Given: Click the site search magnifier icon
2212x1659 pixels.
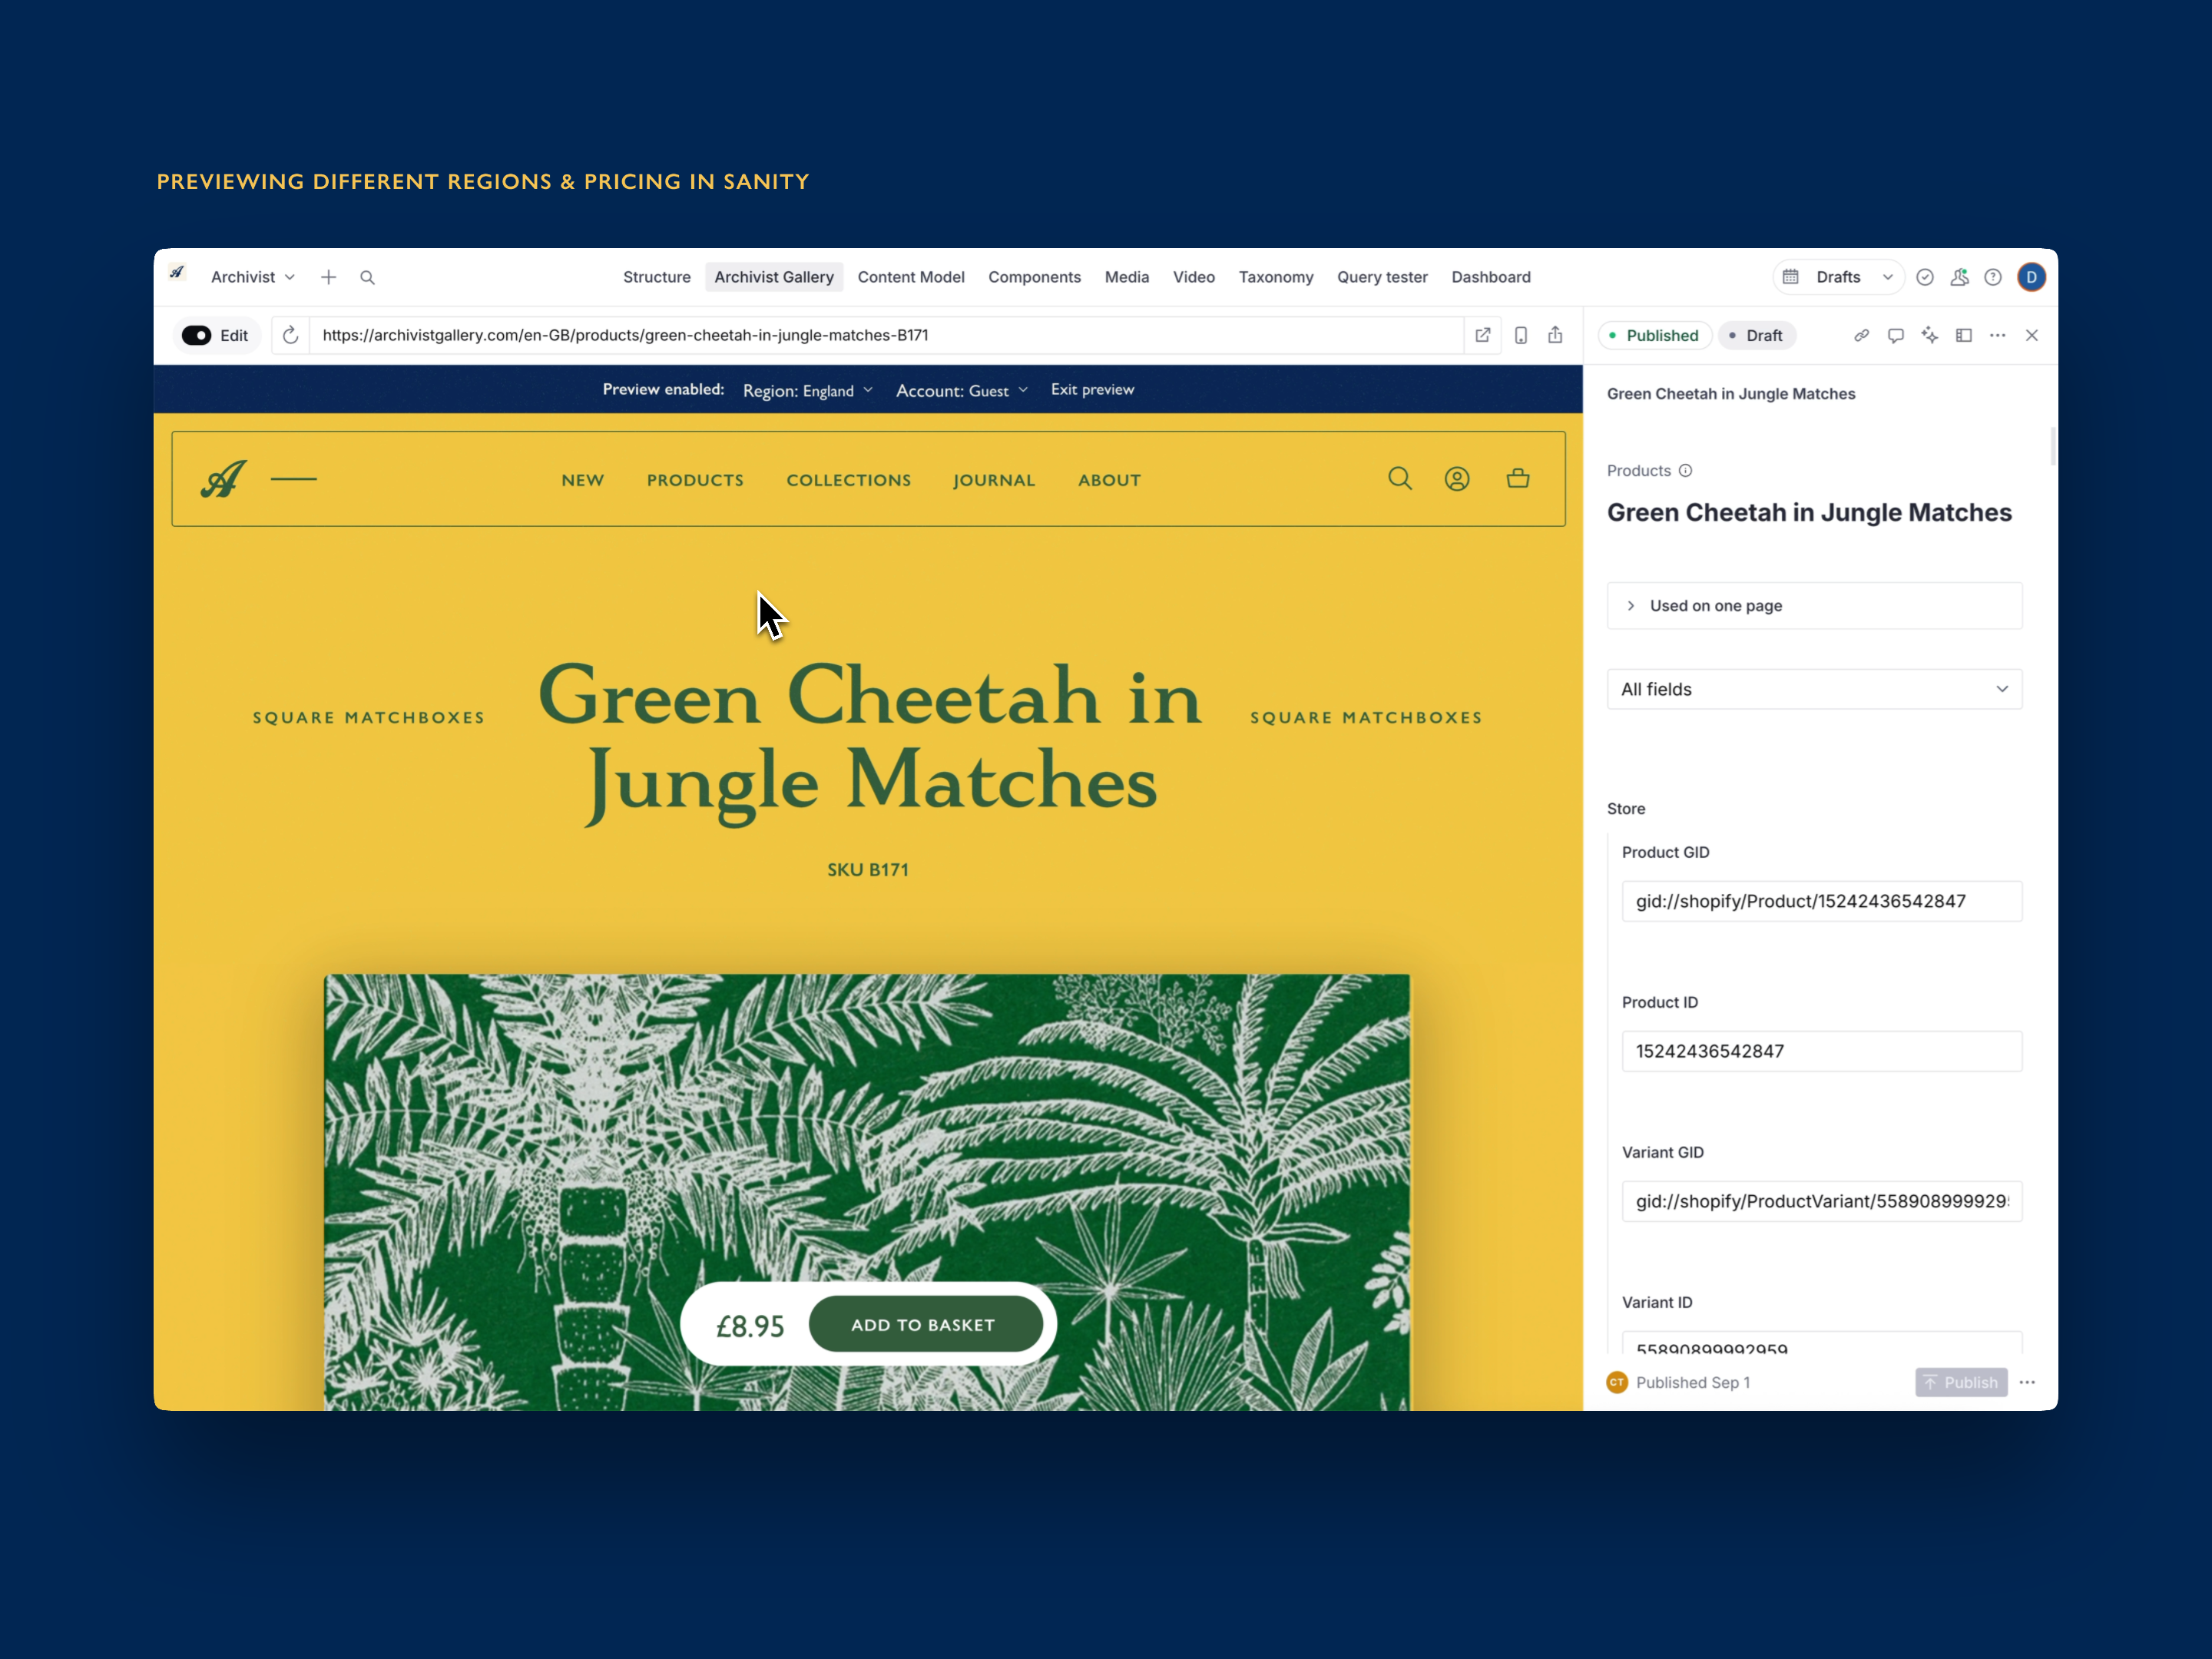Looking at the screenshot, I should pyautogui.click(x=1399, y=478).
